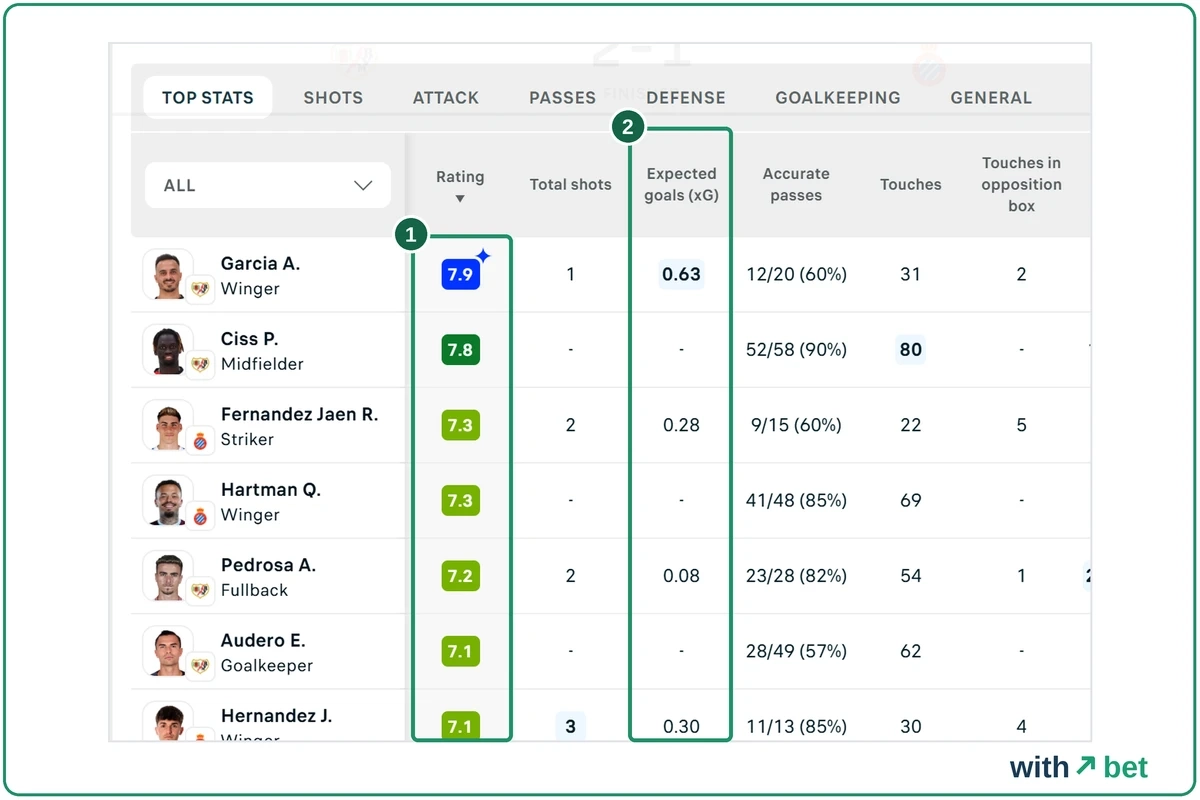1200x800 pixels.
Task: Open the ALL player filter dropdown
Action: 268,185
